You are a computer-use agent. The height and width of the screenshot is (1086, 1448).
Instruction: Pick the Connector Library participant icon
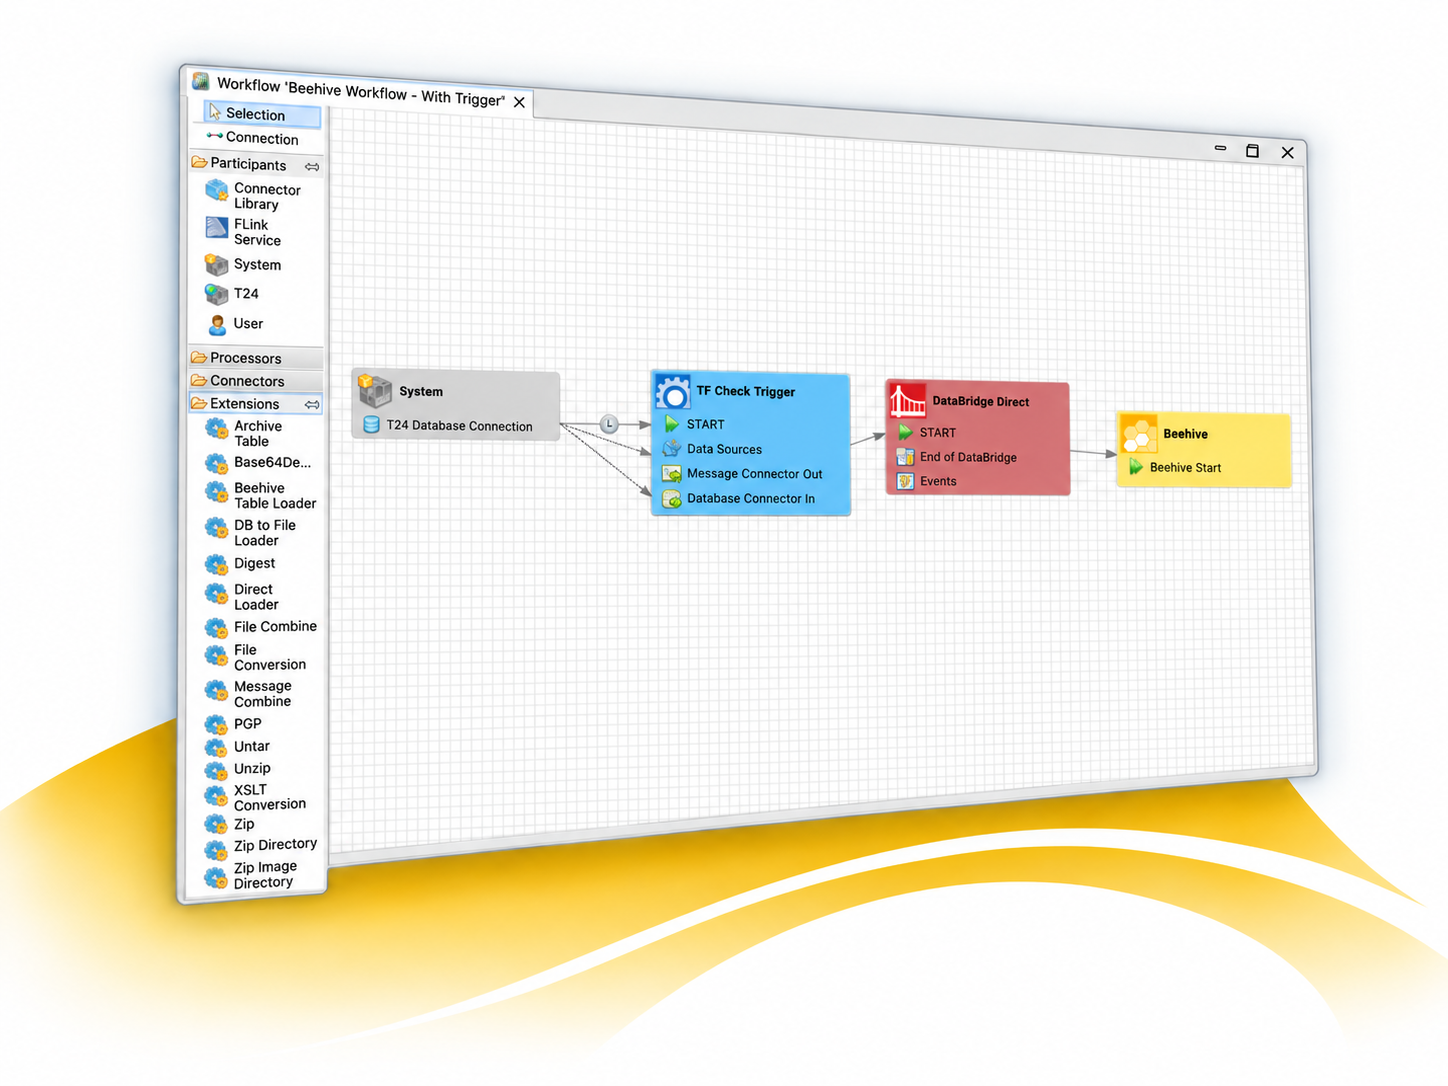pyautogui.click(x=217, y=191)
